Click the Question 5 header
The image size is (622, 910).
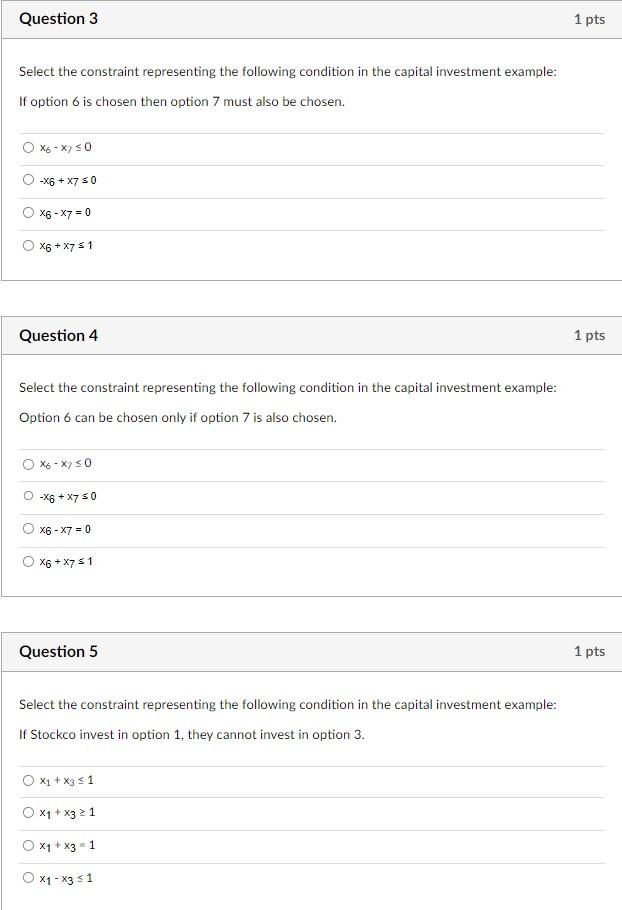coord(55,651)
